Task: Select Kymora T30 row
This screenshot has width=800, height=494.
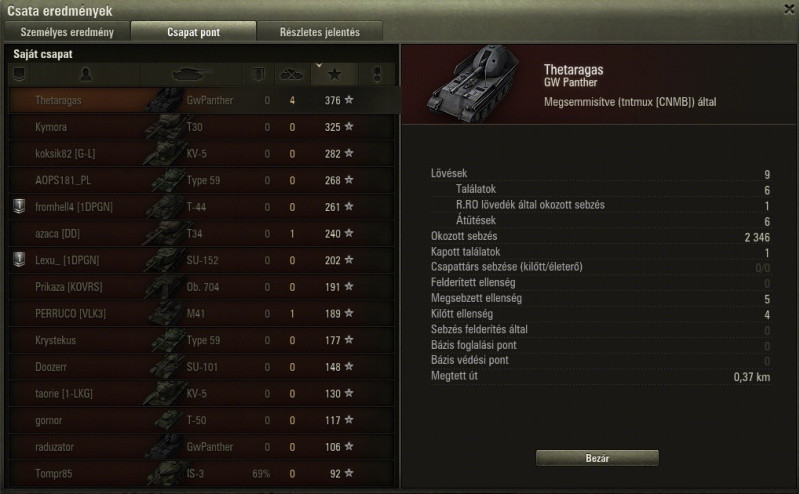Action: (x=202, y=127)
